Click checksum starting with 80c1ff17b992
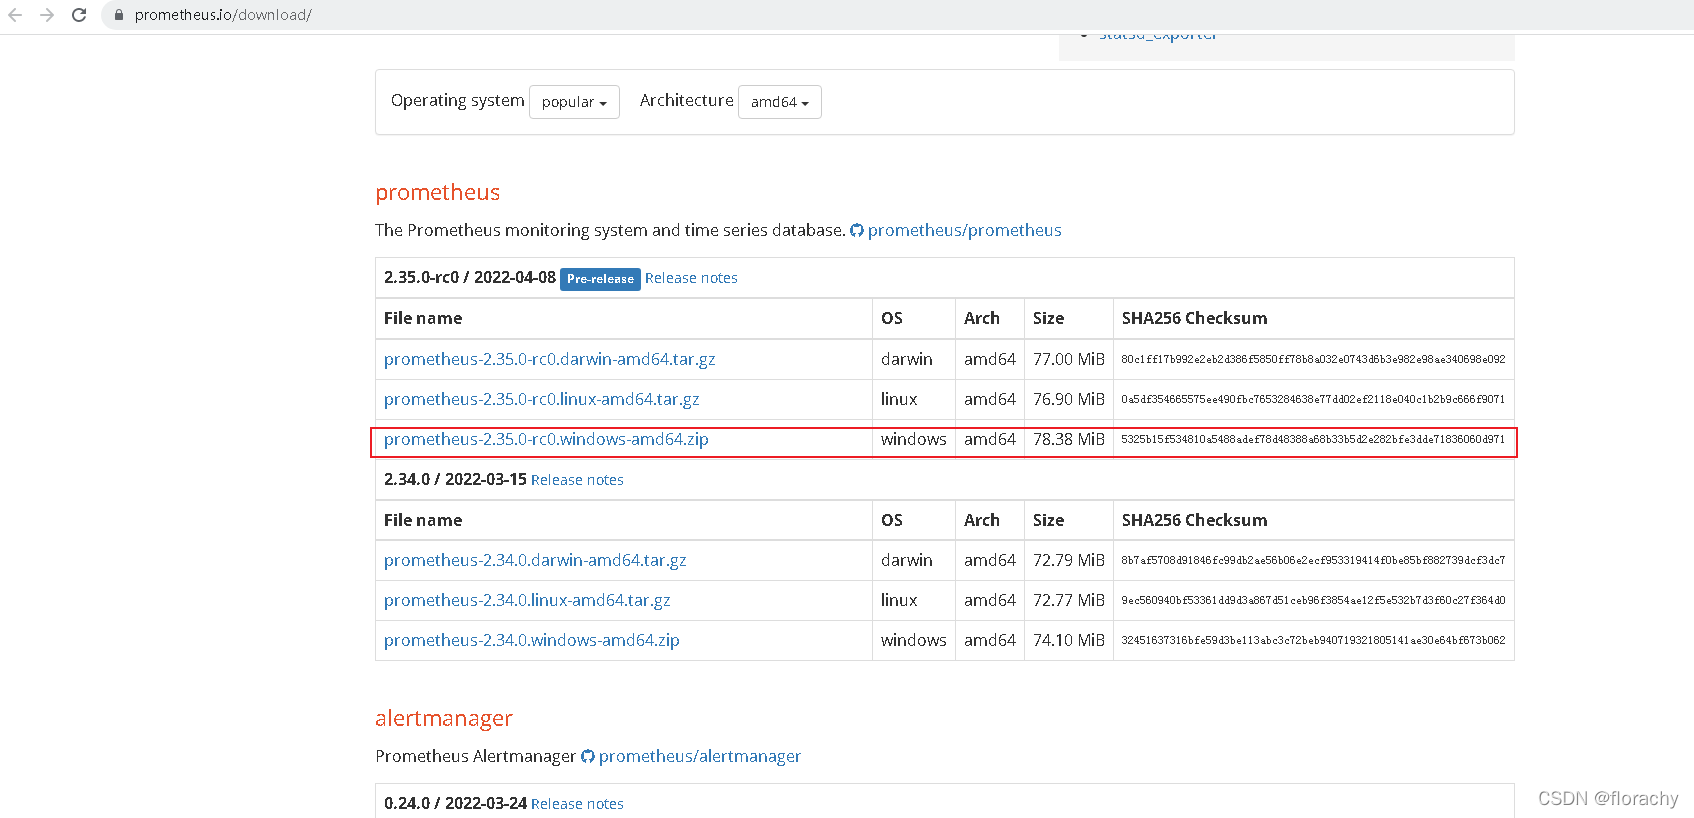1694x818 pixels. pyautogui.click(x=1313, y=359)
